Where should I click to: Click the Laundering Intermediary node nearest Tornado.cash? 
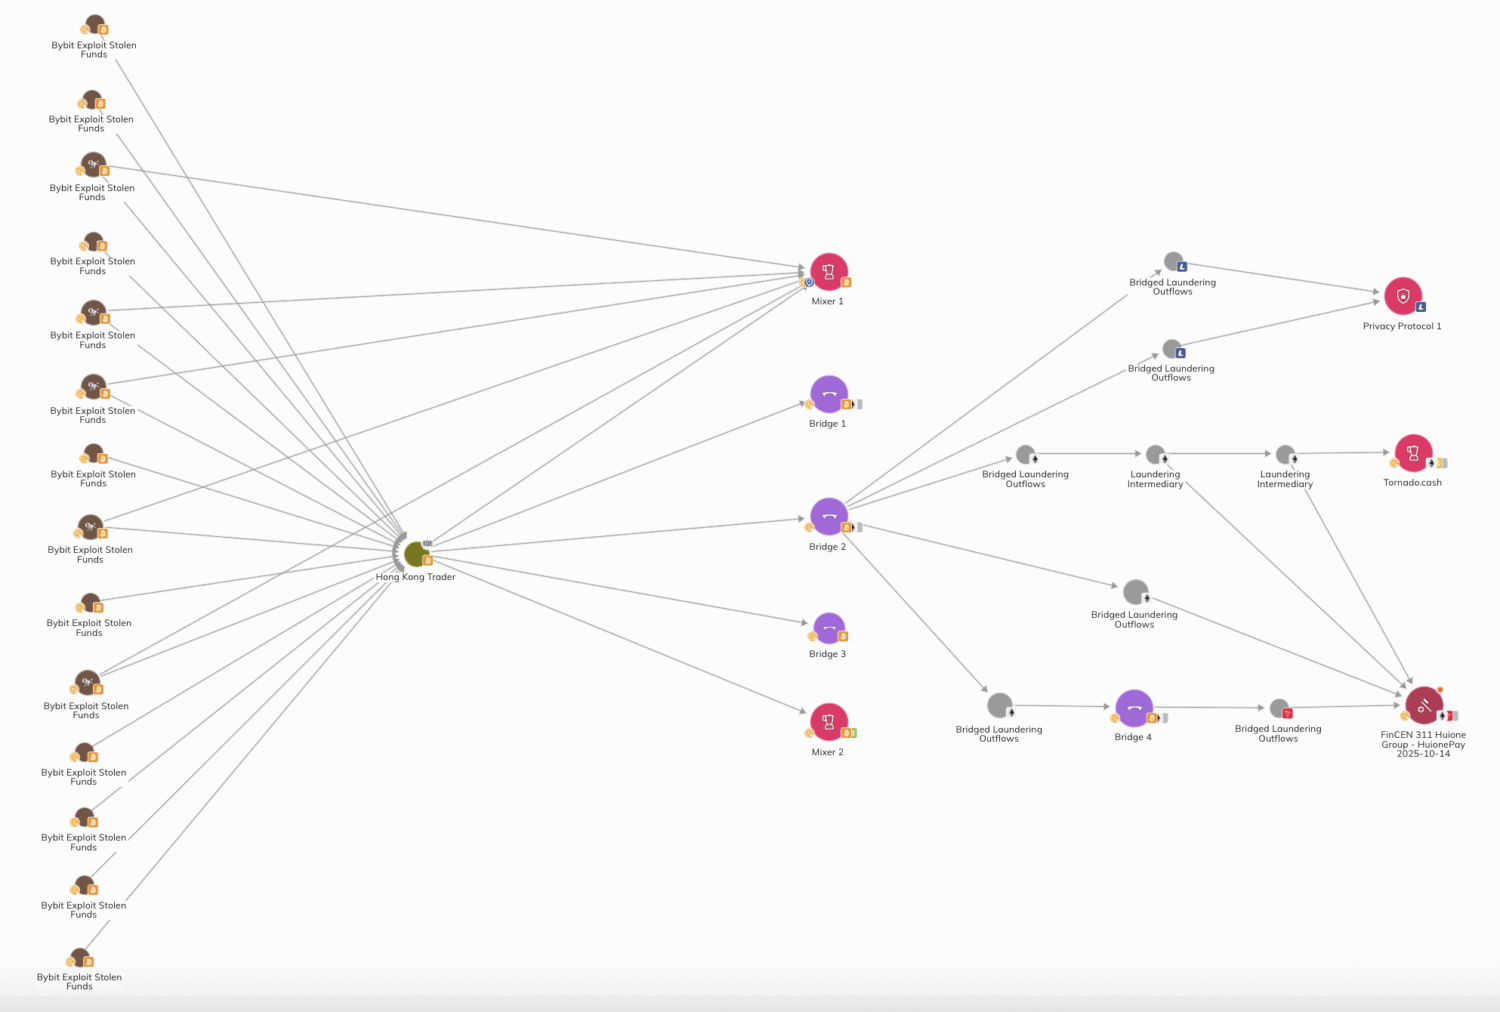pyautogui.click(x=1286, y=455)
